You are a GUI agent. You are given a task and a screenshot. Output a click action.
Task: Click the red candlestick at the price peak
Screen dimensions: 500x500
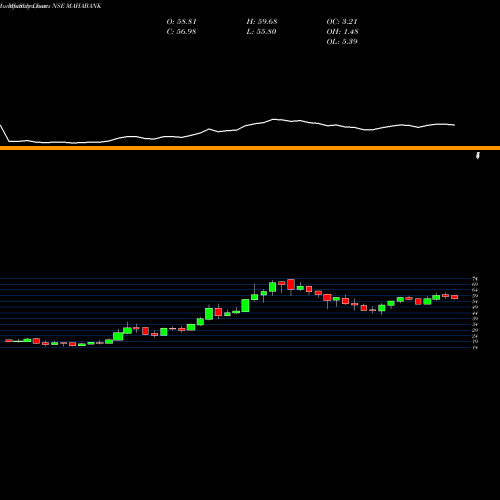[291, 284]
